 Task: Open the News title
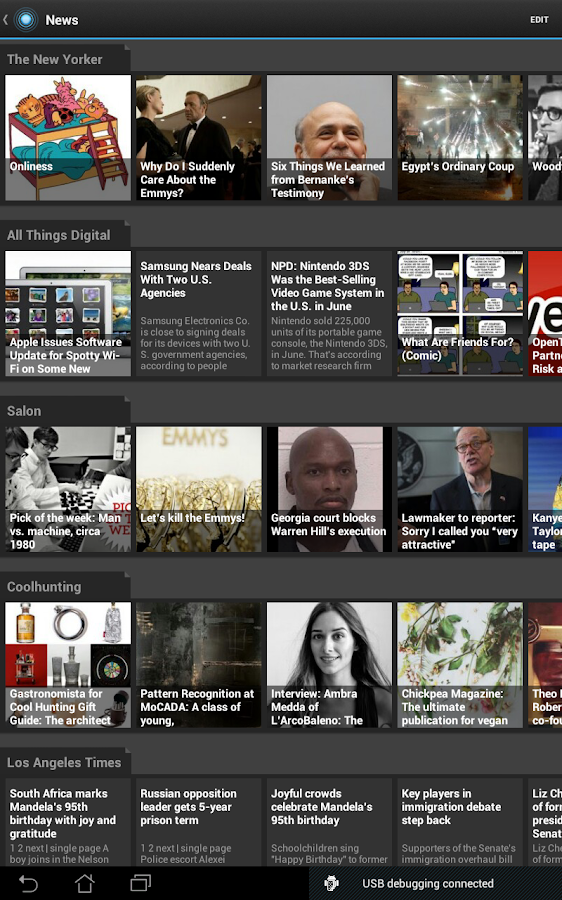click(x=61, y=20)
